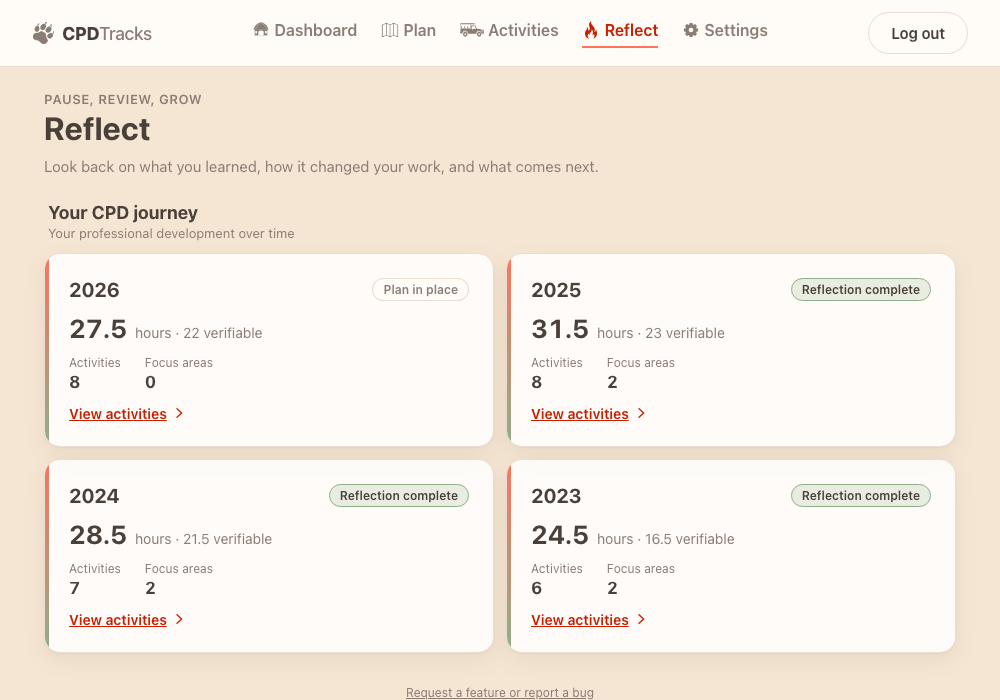This screenshot has height=700, width=1000.
Task: Click the Settings gear icon
Action: 691,30
